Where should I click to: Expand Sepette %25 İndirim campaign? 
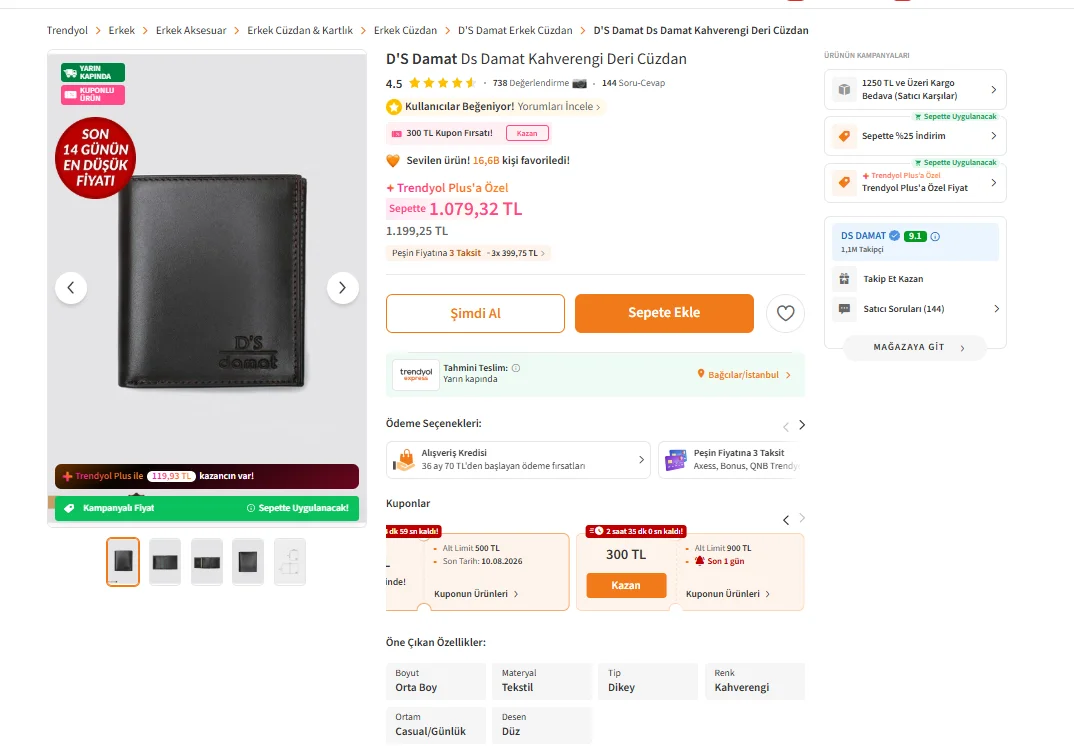click(915, 136)
